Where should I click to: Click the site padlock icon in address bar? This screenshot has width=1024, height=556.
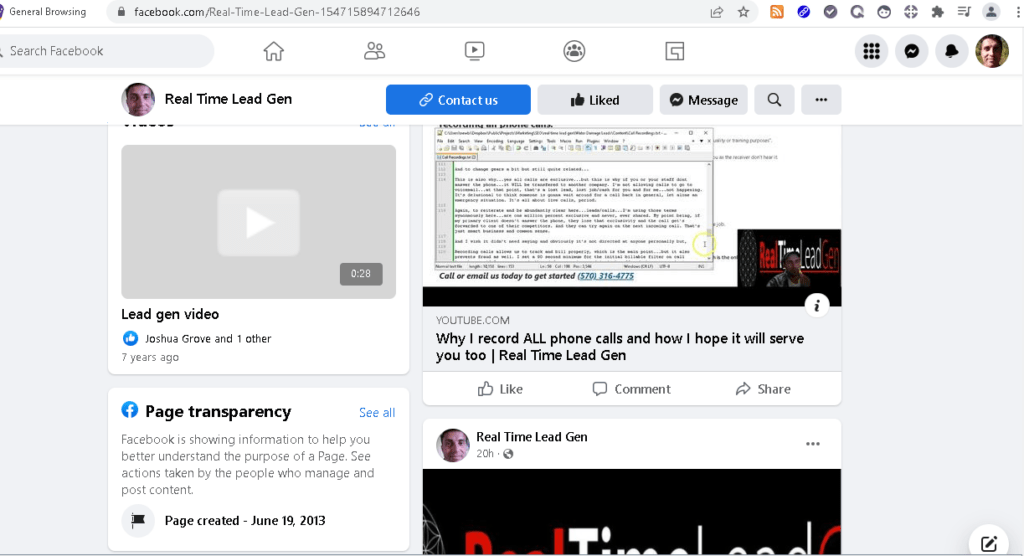(121, 12)
